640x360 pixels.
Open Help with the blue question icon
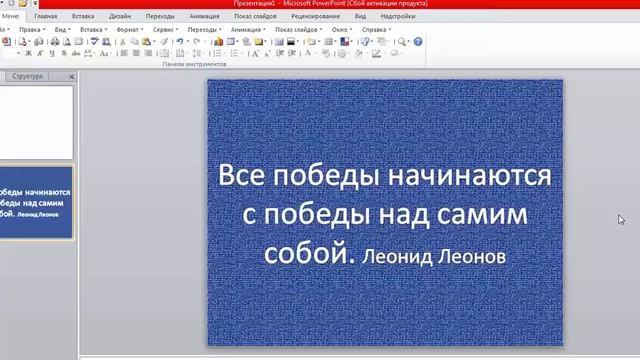coord(418,42)
